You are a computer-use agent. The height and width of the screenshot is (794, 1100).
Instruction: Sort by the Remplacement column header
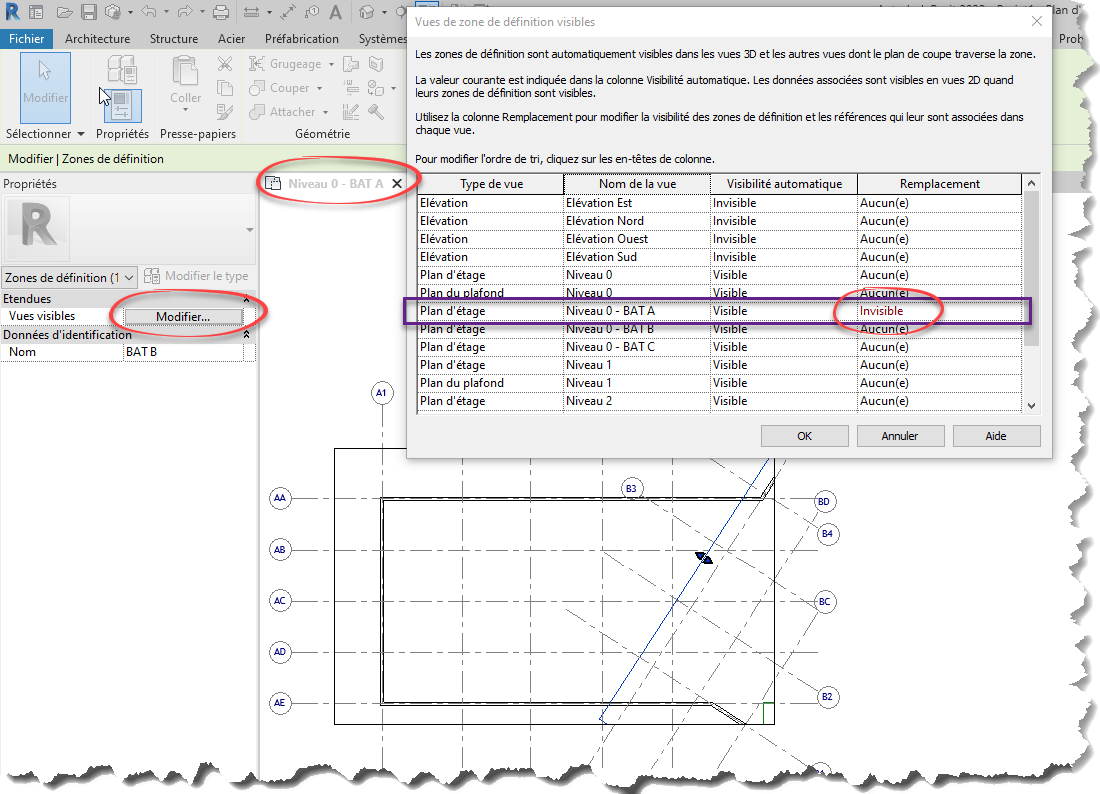click(x=939, y=184)
